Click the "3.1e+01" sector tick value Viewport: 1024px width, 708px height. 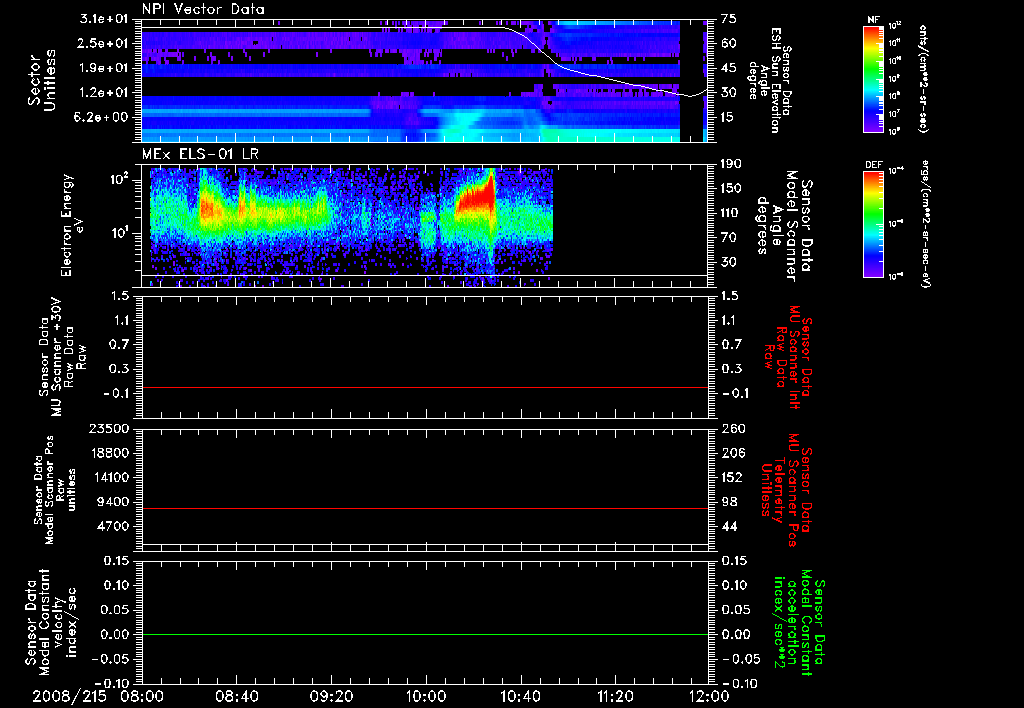pyautogui.click(x=105, y=19)
